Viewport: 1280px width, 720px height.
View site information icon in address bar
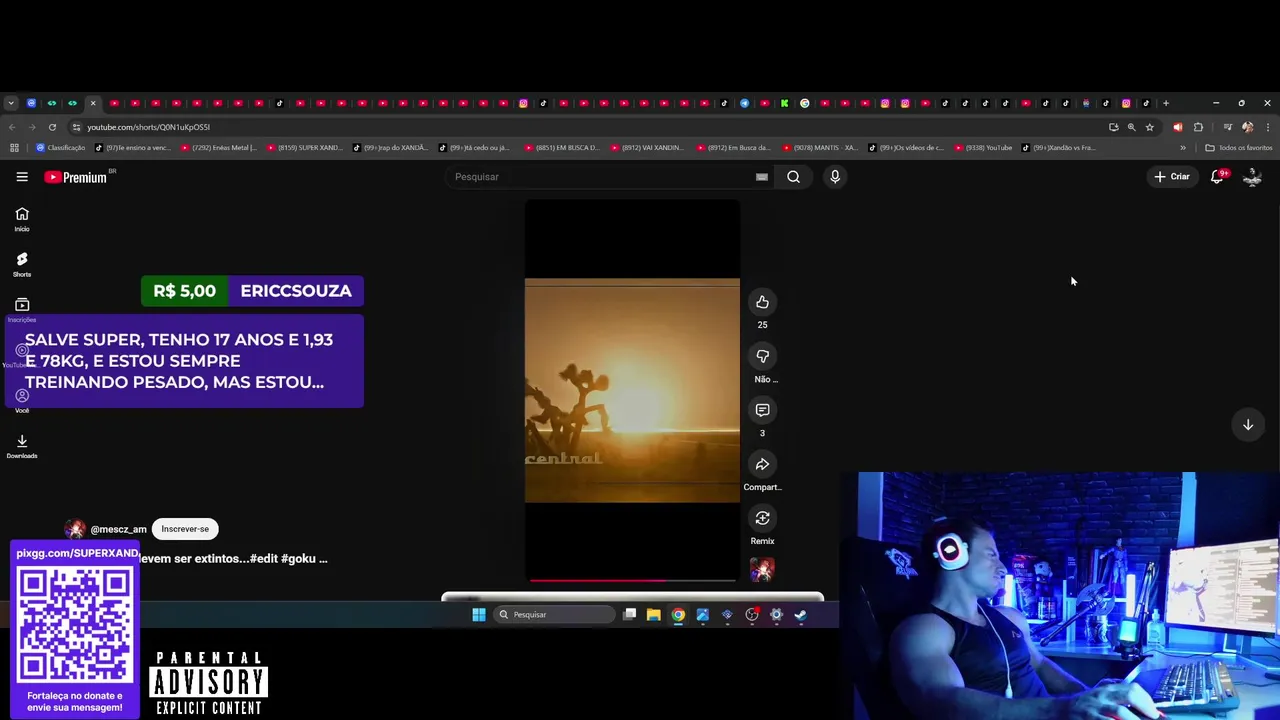76,127
